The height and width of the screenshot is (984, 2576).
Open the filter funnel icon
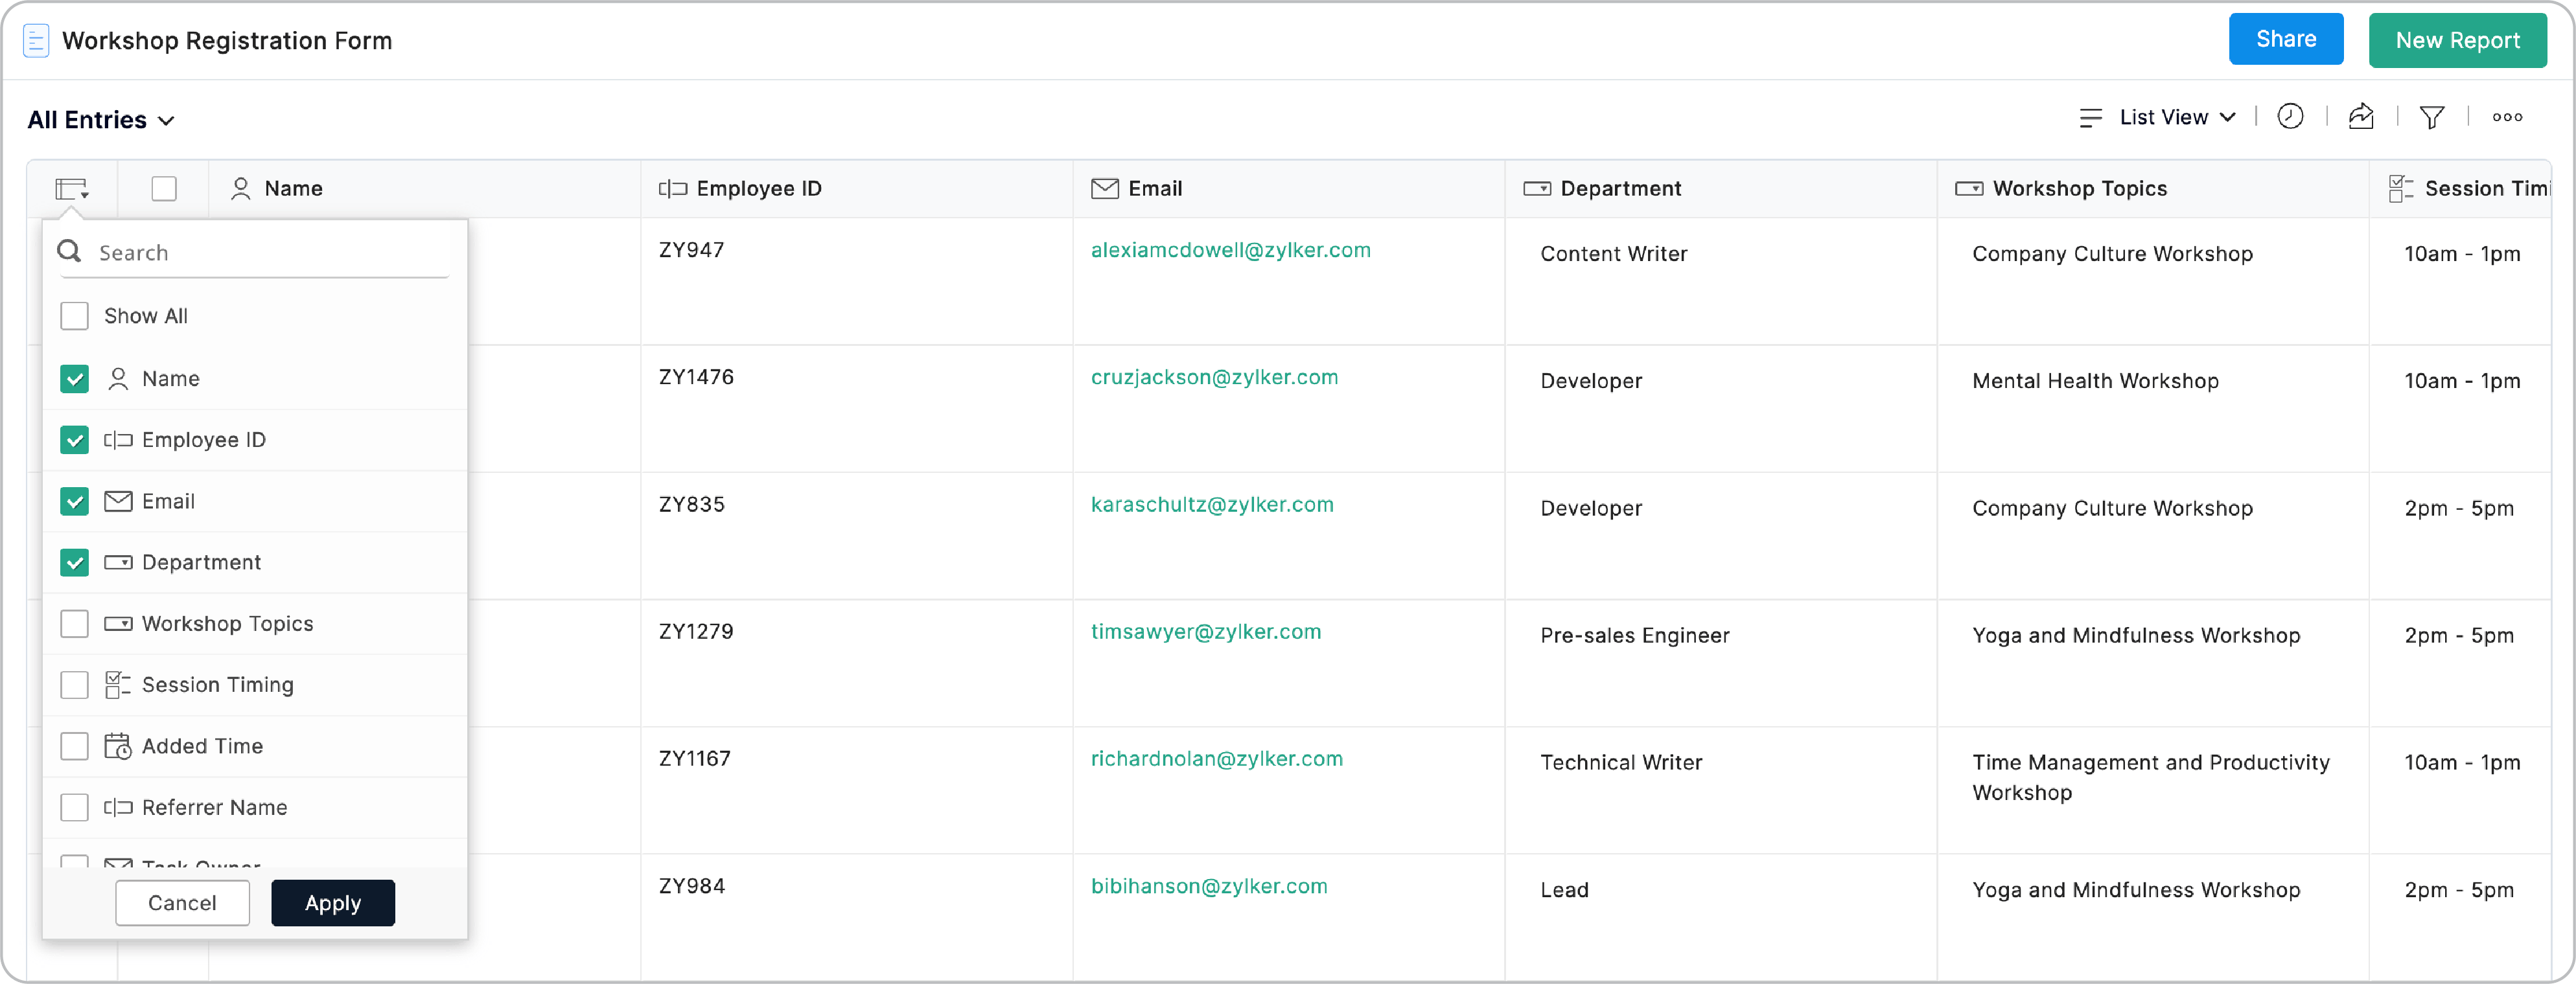2432,118
